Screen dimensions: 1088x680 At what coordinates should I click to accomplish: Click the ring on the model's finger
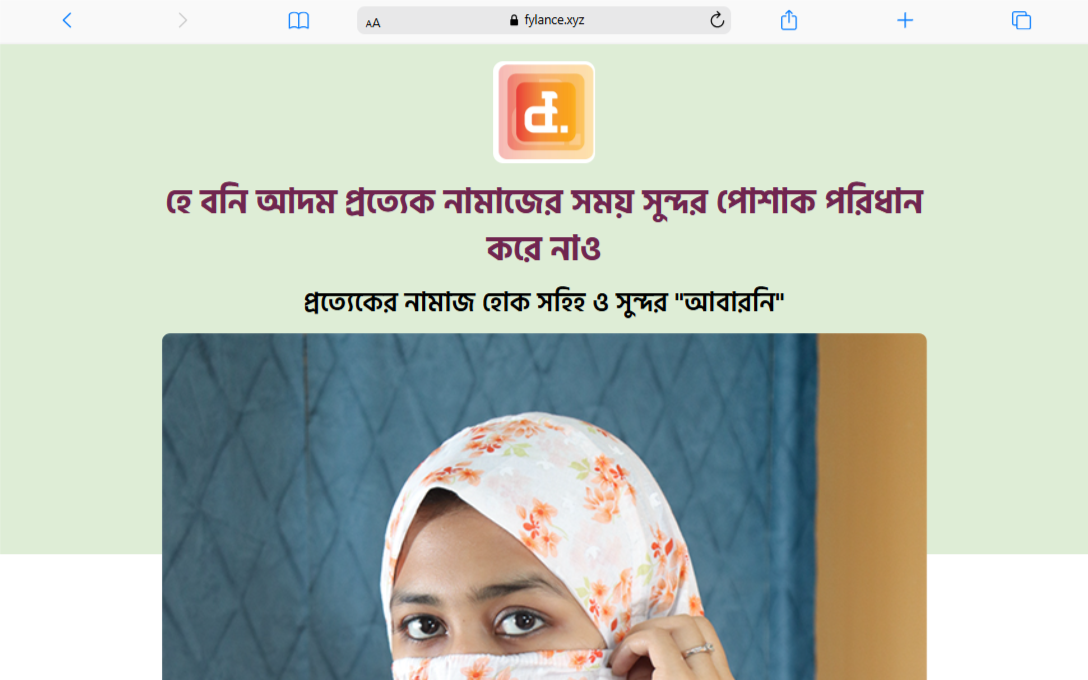[697, 651]
